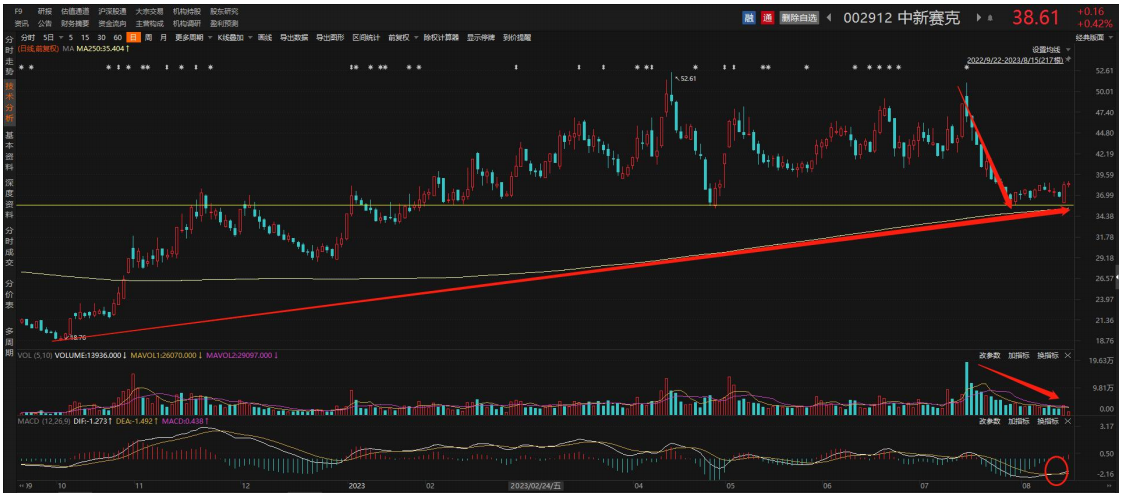
Task: Open the 经典版面 layout dropdown
Action: (x=1091, y=37)
